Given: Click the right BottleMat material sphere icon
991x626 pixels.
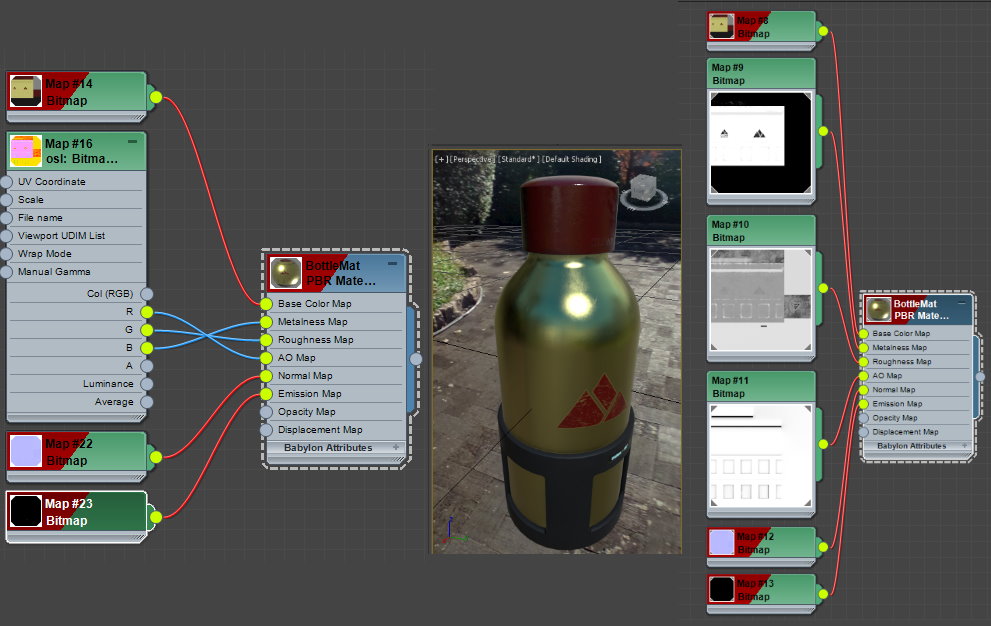Looking at the screenshot, I should 878,310.
